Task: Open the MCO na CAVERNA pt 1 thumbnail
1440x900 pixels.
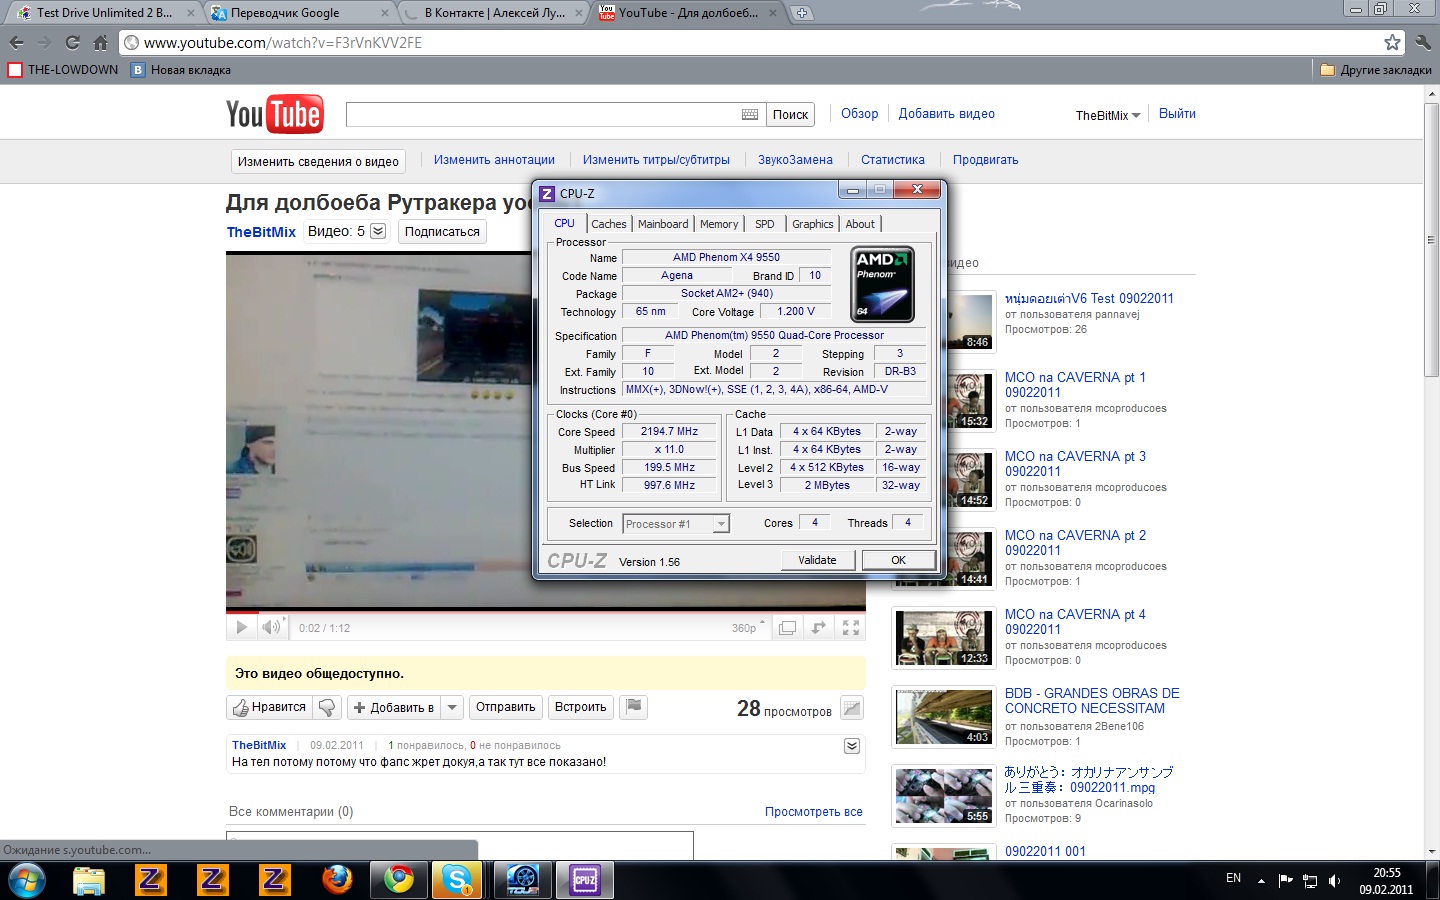Action: tap(945, 400)
